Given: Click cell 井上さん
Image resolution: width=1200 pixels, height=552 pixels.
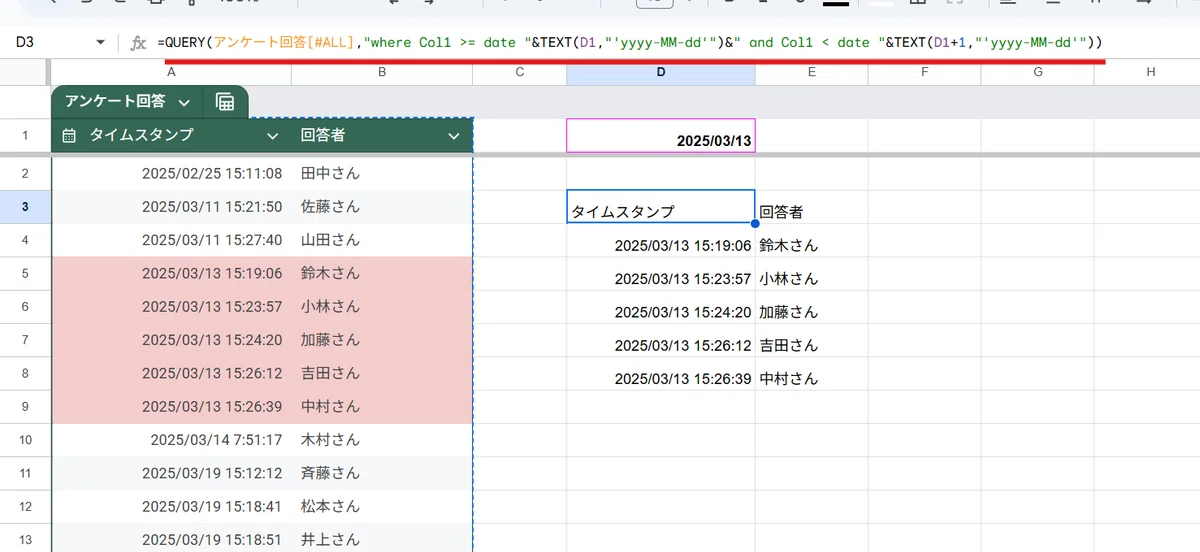Looking at the screenshot, I should click(x=382, y=540).
